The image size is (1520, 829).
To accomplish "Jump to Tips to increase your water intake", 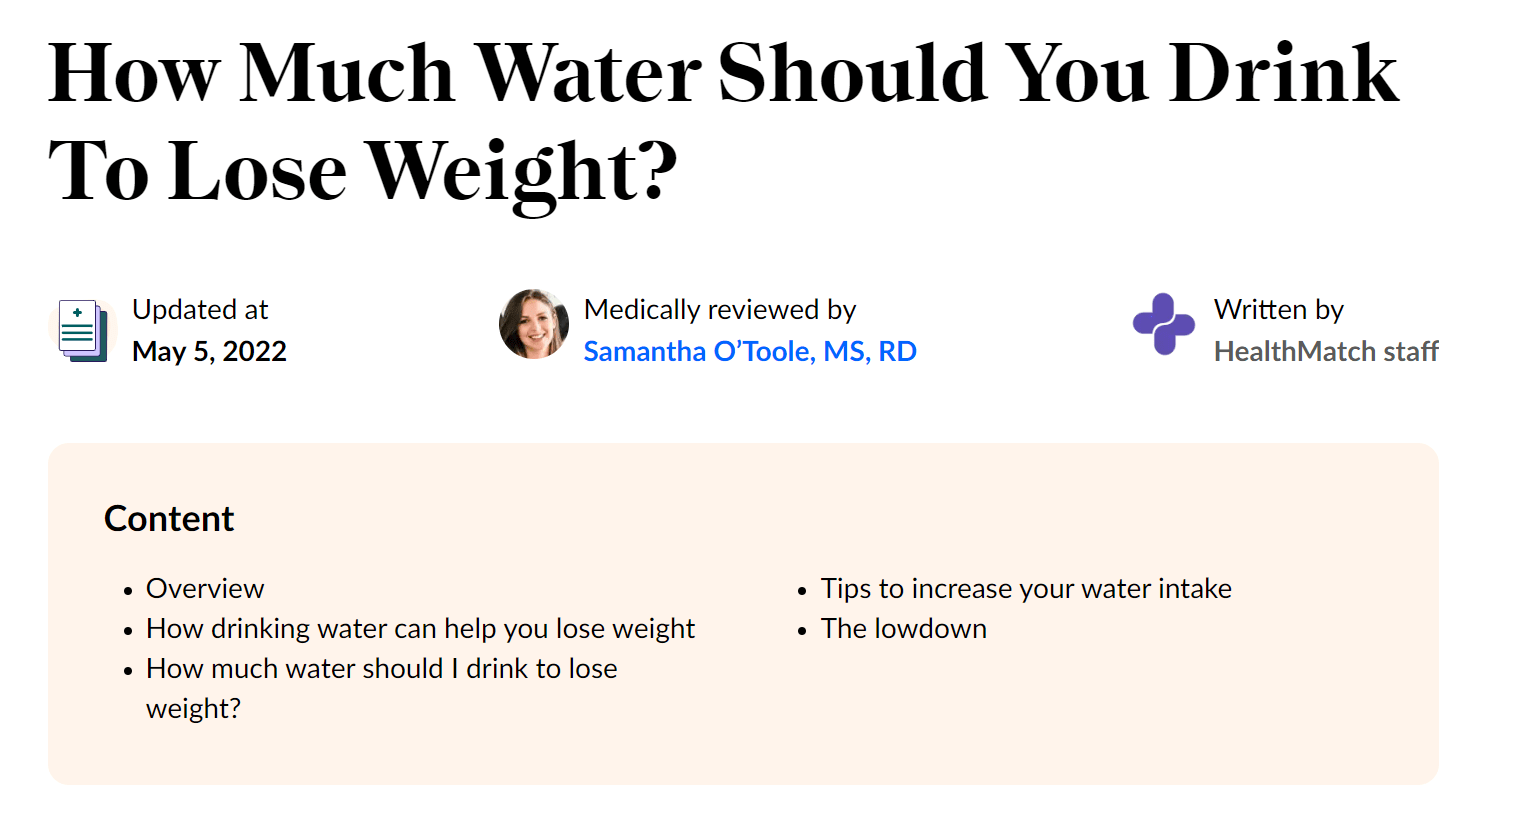I will coord(1025,589).
